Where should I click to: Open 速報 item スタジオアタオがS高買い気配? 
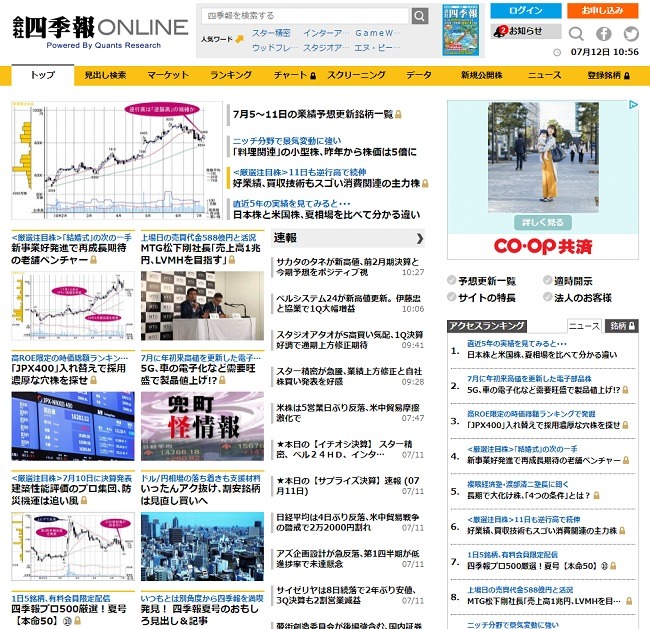point(350,340)
